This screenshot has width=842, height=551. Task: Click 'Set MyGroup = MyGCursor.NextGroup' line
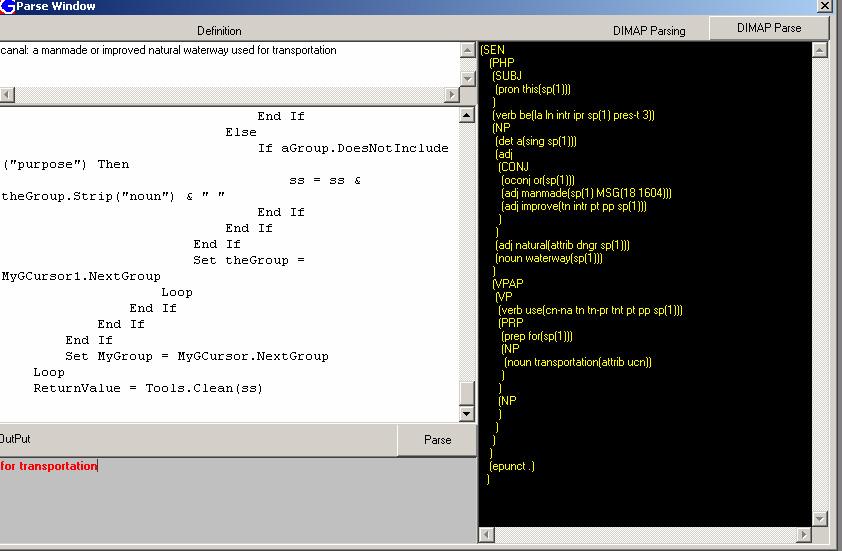(x=197, y=356)
